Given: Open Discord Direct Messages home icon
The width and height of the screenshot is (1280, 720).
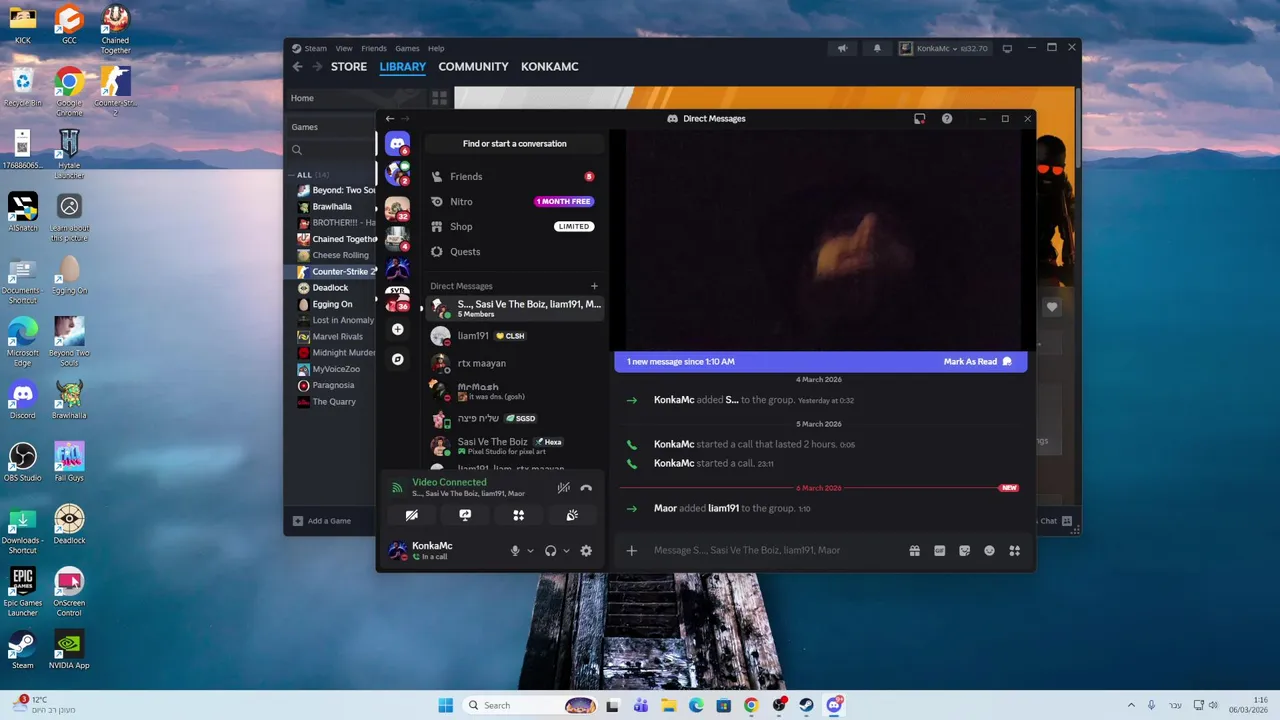Looking at the screenshot, I should (397, 143).
